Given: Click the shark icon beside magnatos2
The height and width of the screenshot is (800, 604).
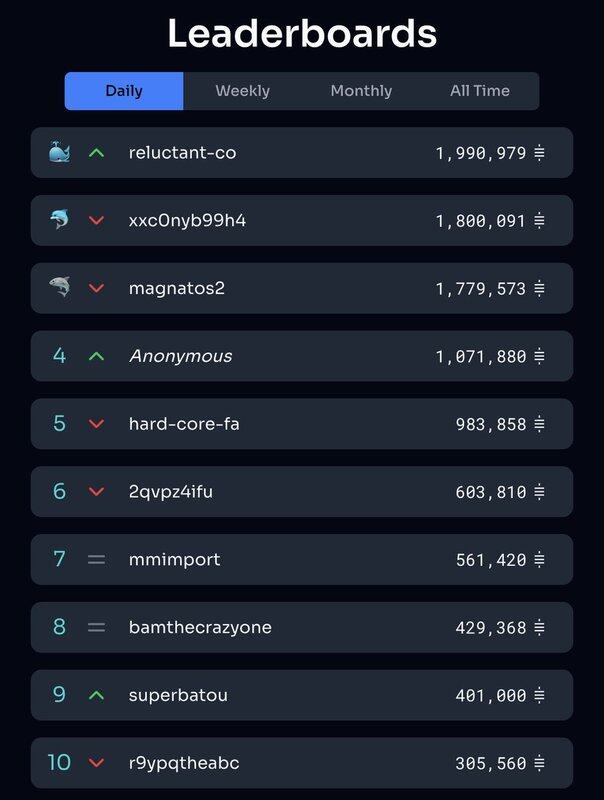Looking at the screenshot, I should pyautogui.click(x=59, y=288).
